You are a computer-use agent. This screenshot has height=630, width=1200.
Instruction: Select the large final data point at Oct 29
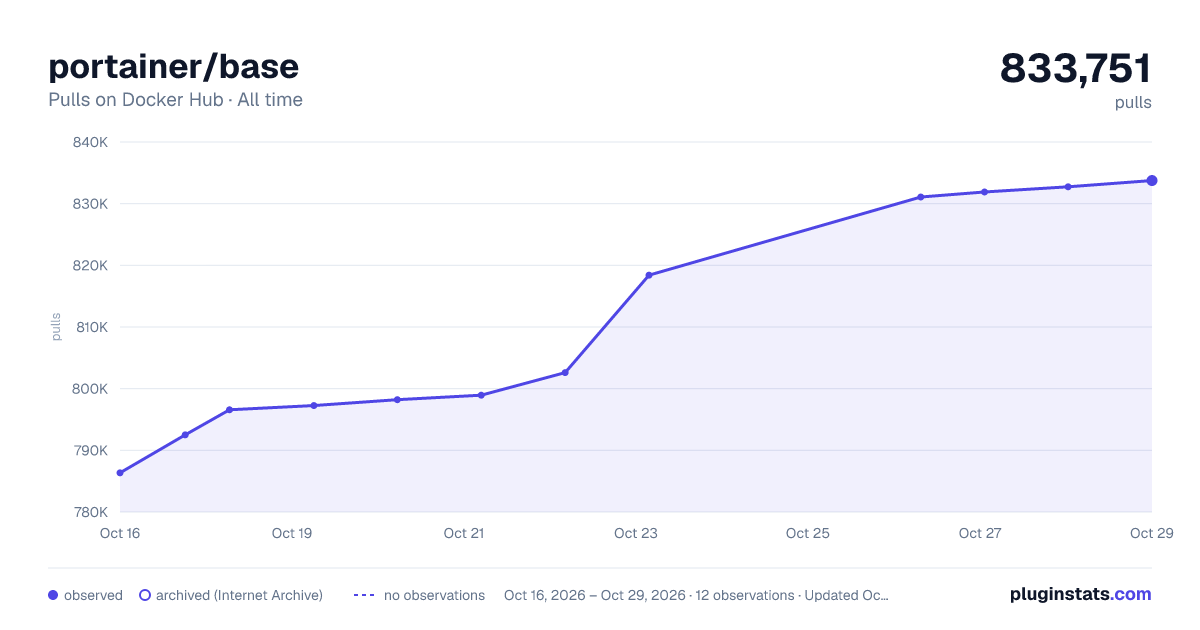pyautogui.click(x=1152, y=181)
